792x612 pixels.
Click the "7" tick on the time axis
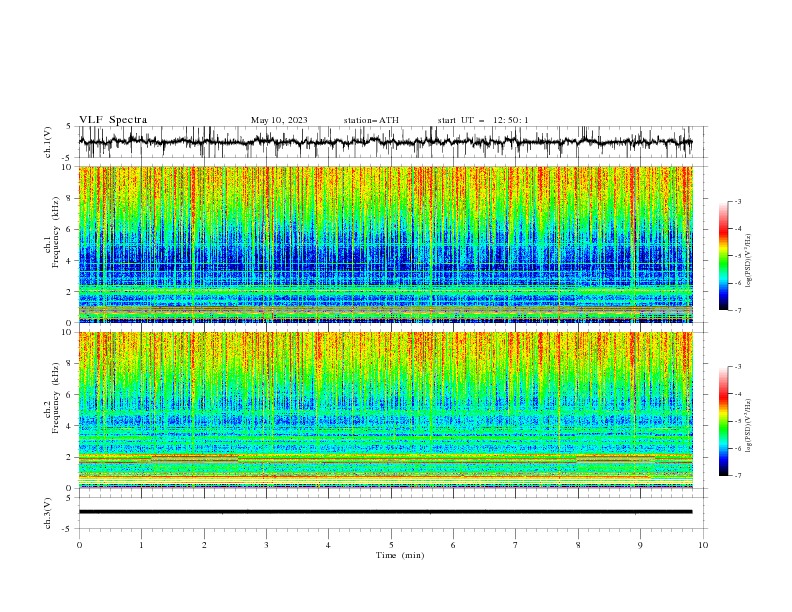point(516,545)
